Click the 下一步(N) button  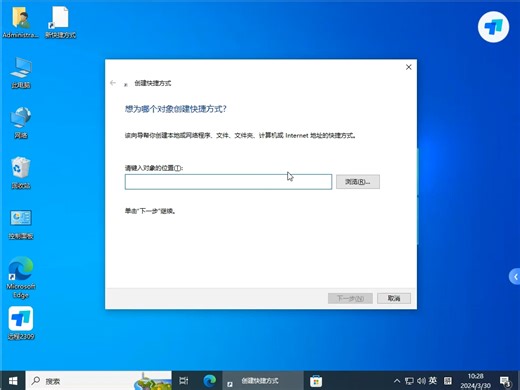coord(350,298)
